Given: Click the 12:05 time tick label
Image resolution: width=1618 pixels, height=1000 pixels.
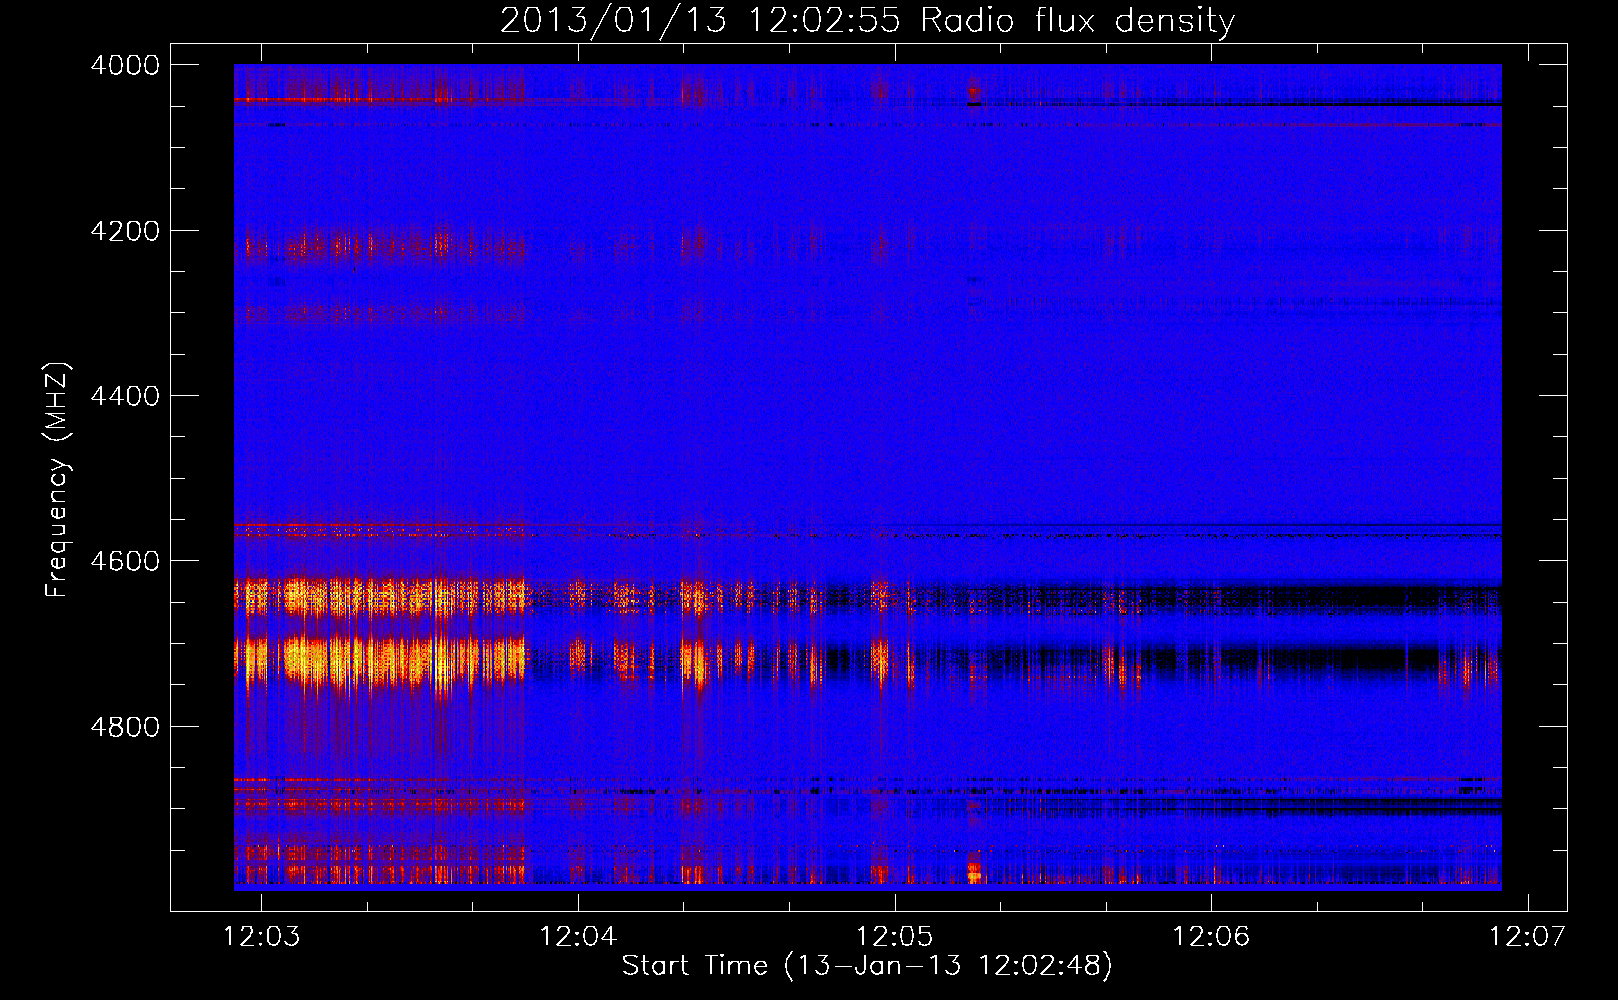Looking at the screenshot, I should tap(894, 936).
